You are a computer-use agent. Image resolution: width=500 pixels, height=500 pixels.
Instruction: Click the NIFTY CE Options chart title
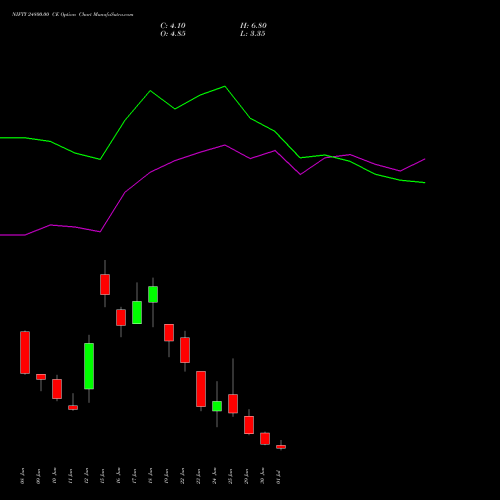73,15
